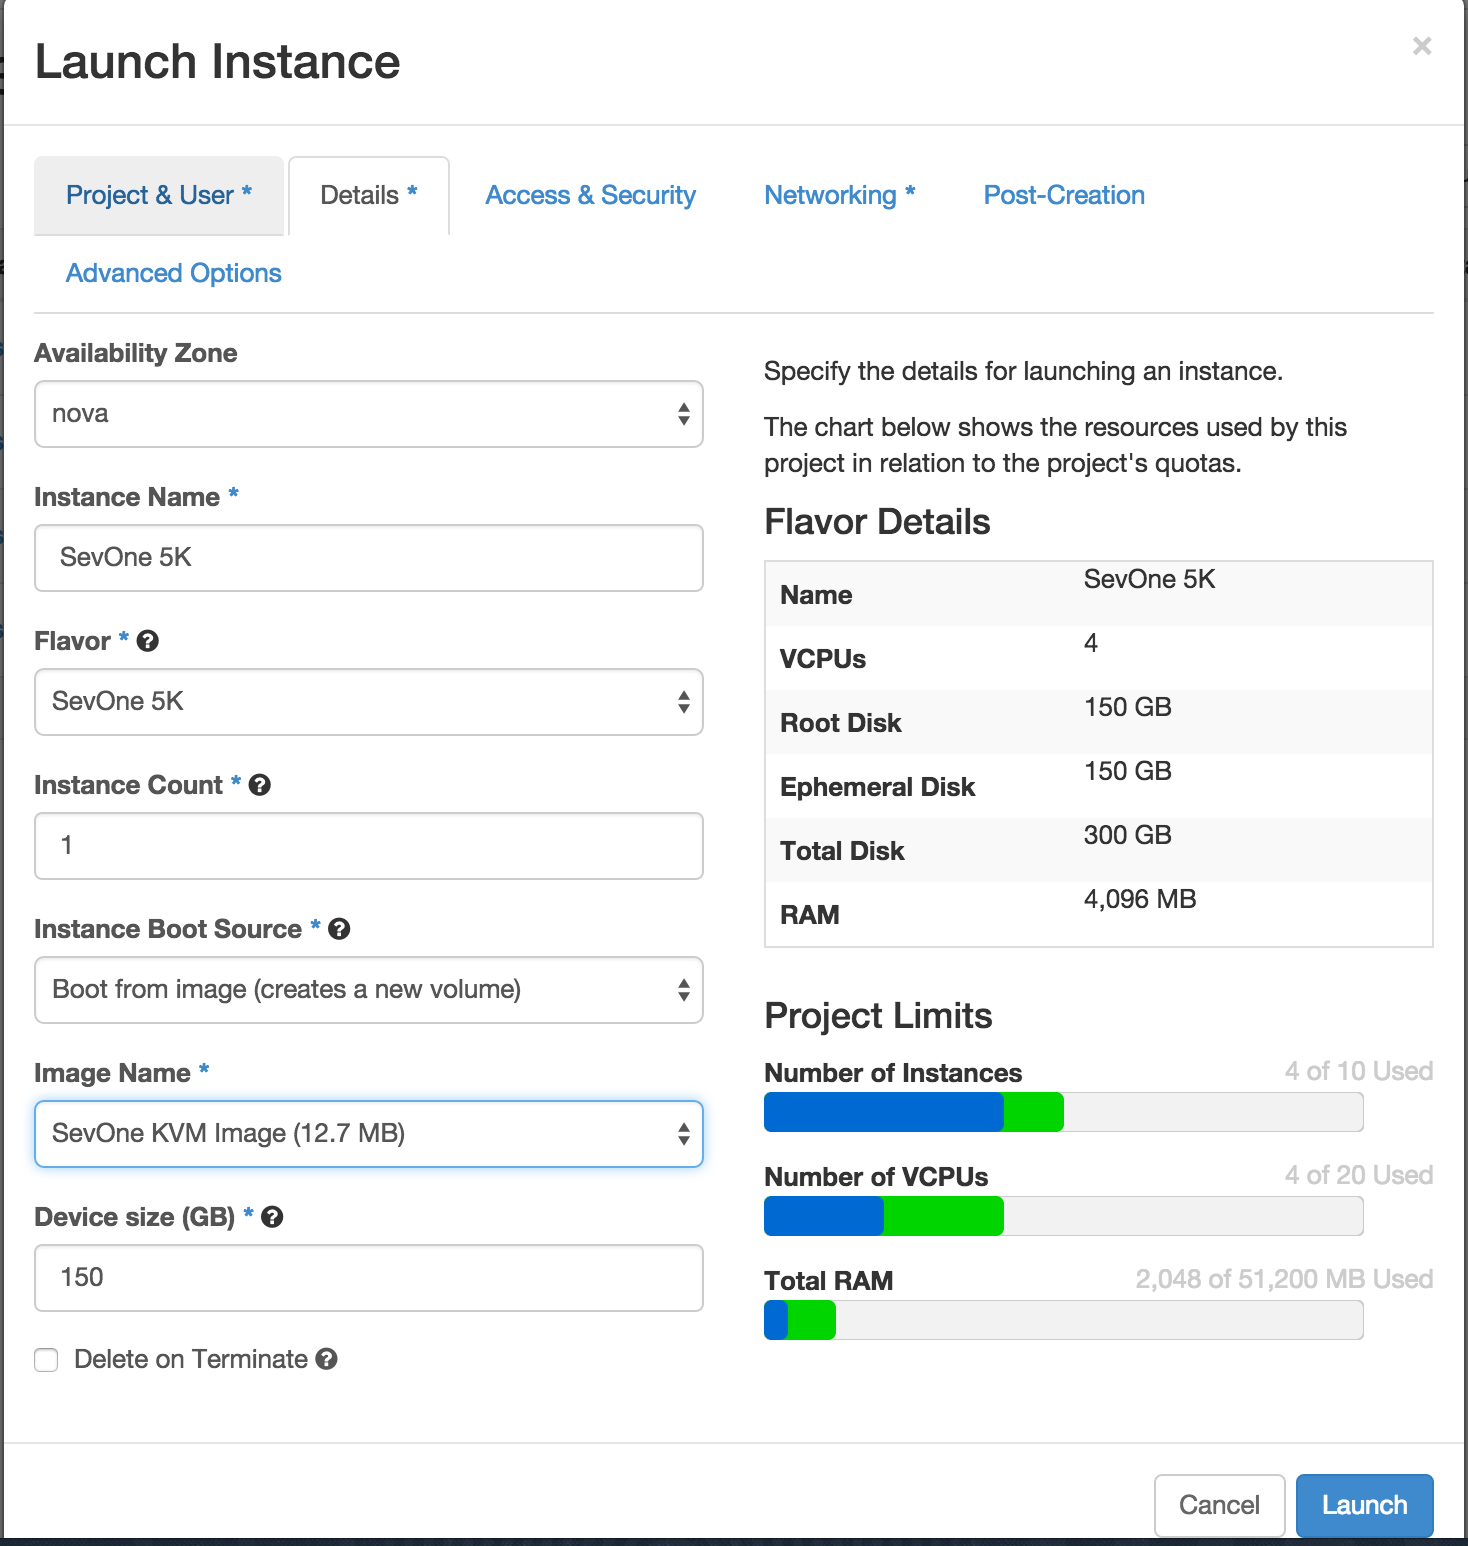Switch to the Networking tab
Viewport: 1468px width, 1546px height.
[840, 196]
